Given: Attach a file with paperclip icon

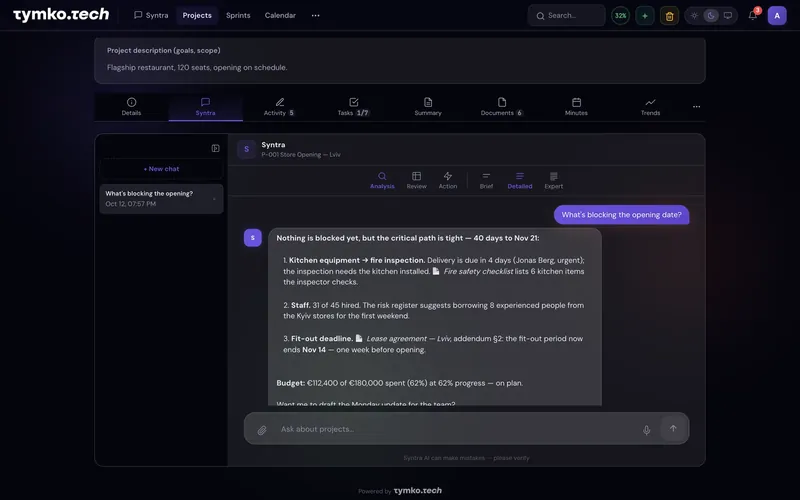Looking at the screenshot, I should pyautogui.click(x=262, y=430).
